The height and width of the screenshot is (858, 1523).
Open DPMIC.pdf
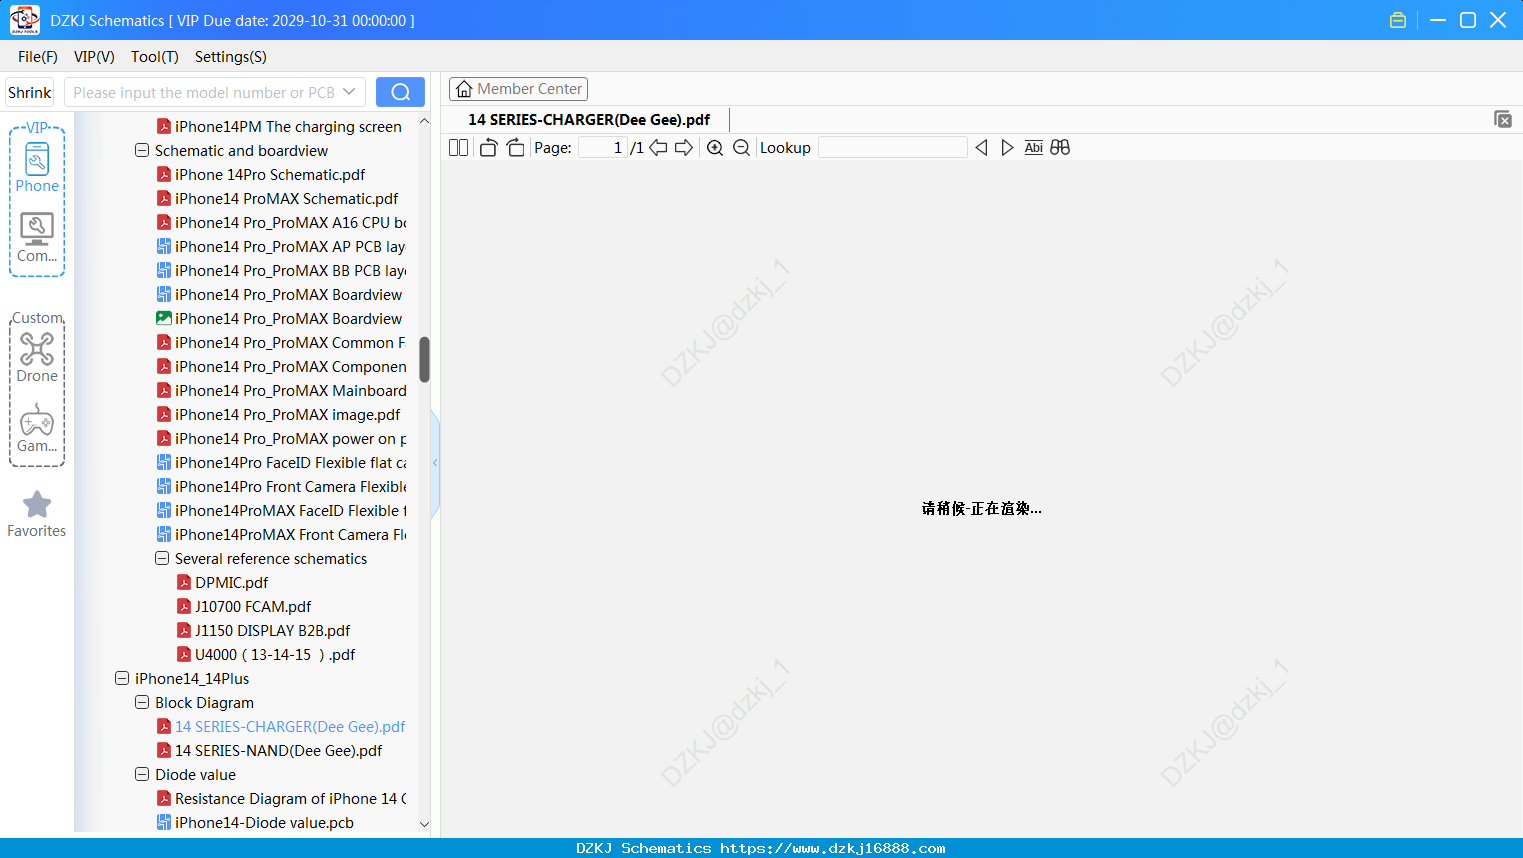click(x=222, y=583)
